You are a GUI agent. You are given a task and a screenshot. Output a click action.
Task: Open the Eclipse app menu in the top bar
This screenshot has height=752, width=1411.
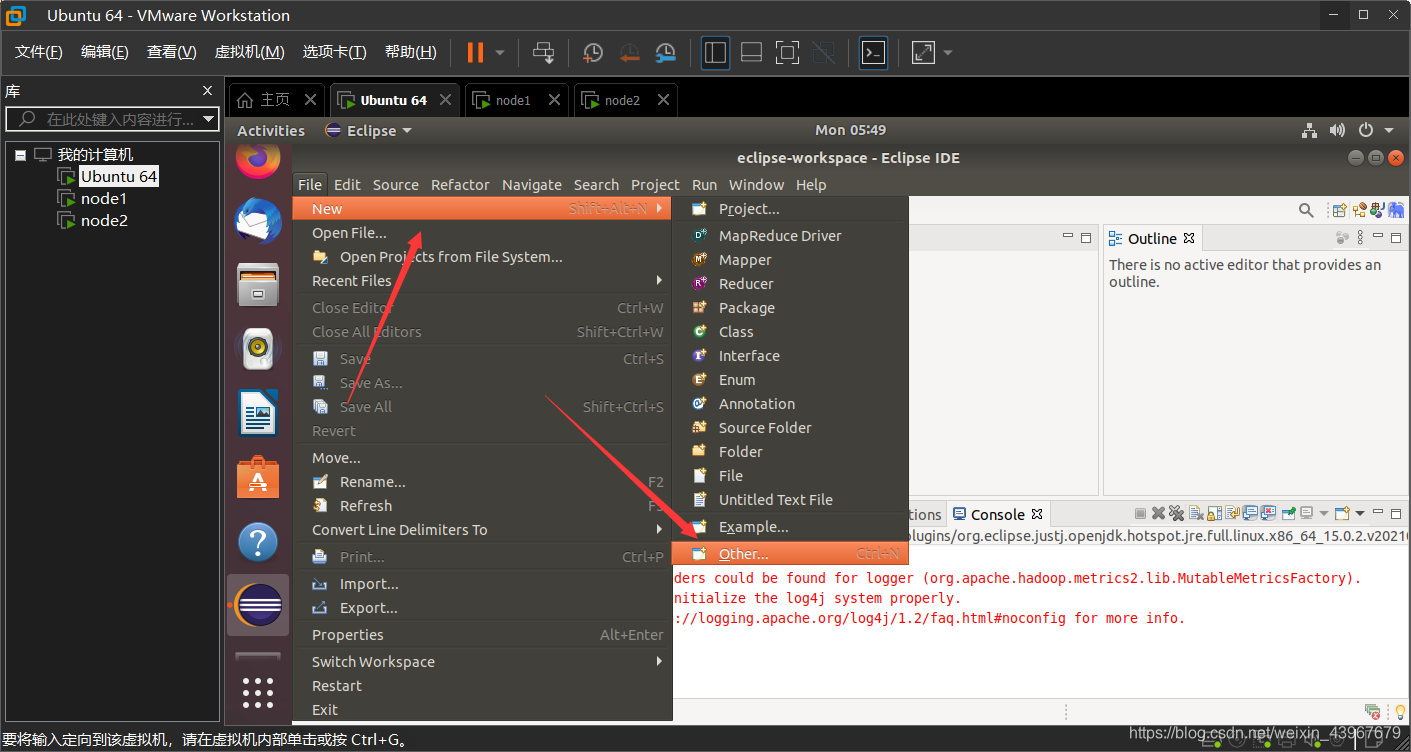click(x=369, y=130)
